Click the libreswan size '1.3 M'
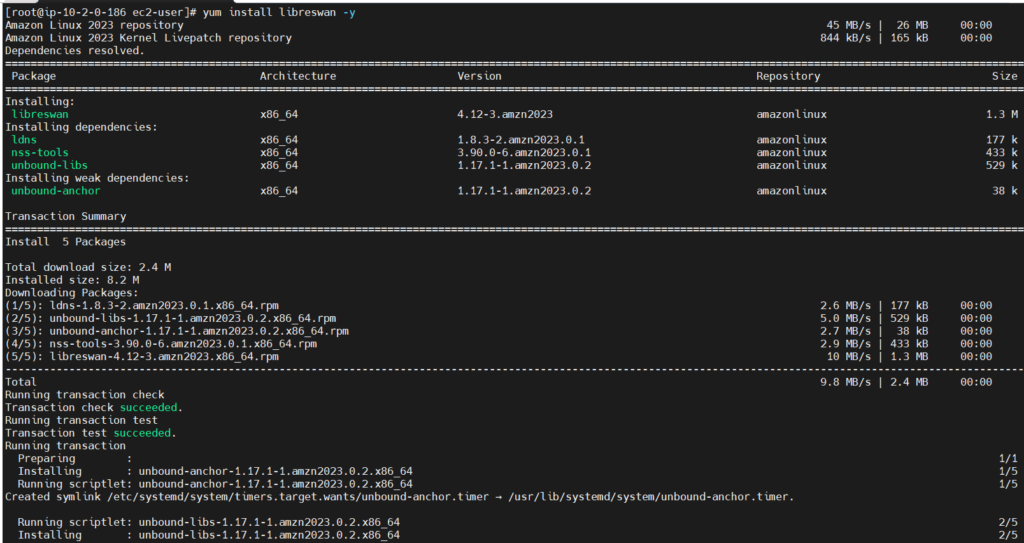This screenshot has width=1024, height=543. point(1002,114)
